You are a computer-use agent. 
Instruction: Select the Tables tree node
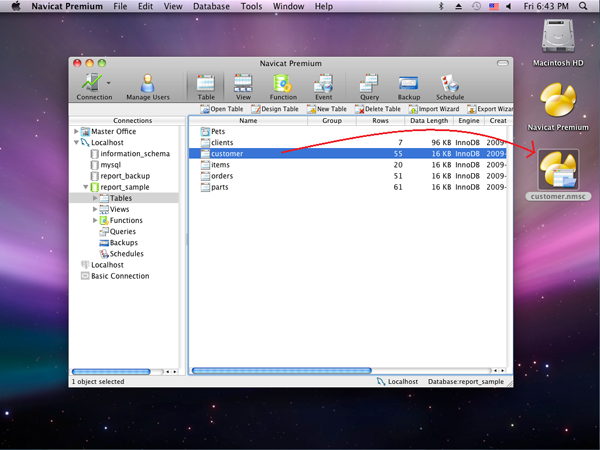116,198
